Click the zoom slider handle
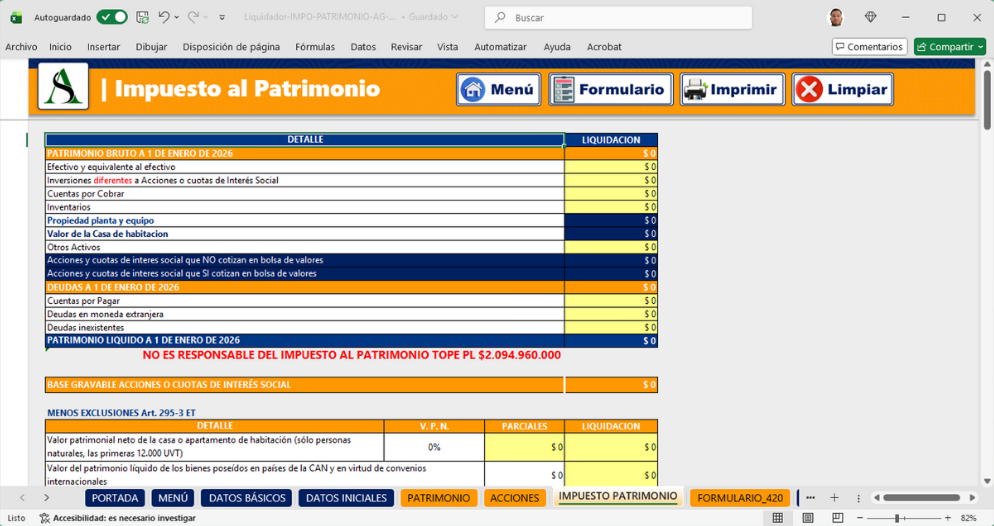The height and width of the screenshot is (526, 994). (897, 518)
